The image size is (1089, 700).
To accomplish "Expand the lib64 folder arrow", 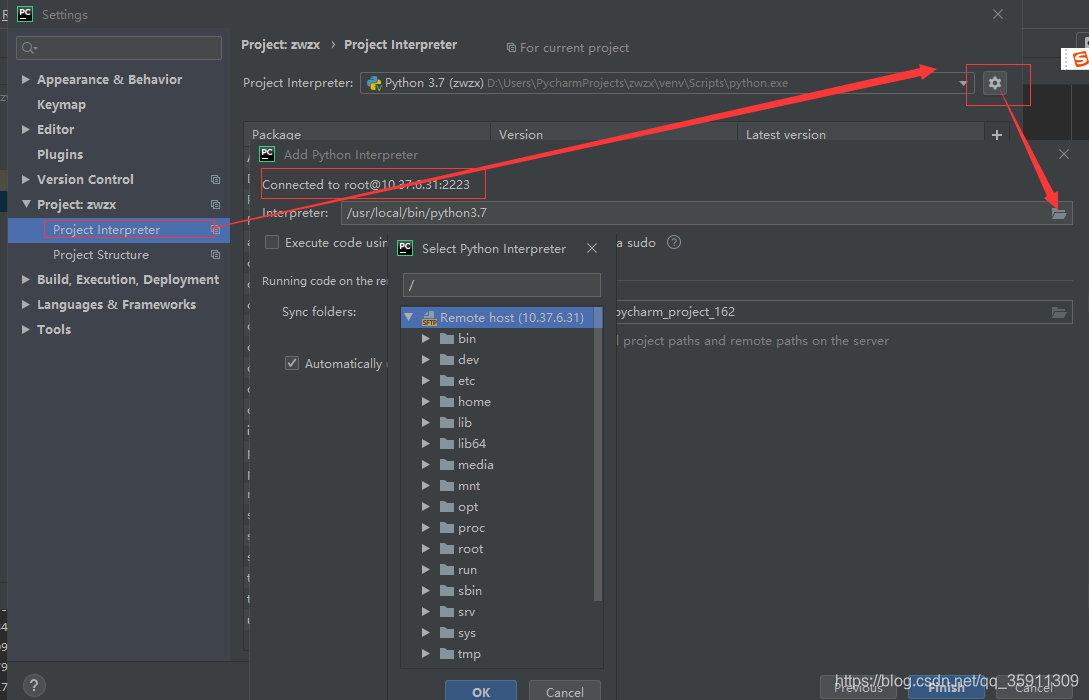I will coord(426,444).
